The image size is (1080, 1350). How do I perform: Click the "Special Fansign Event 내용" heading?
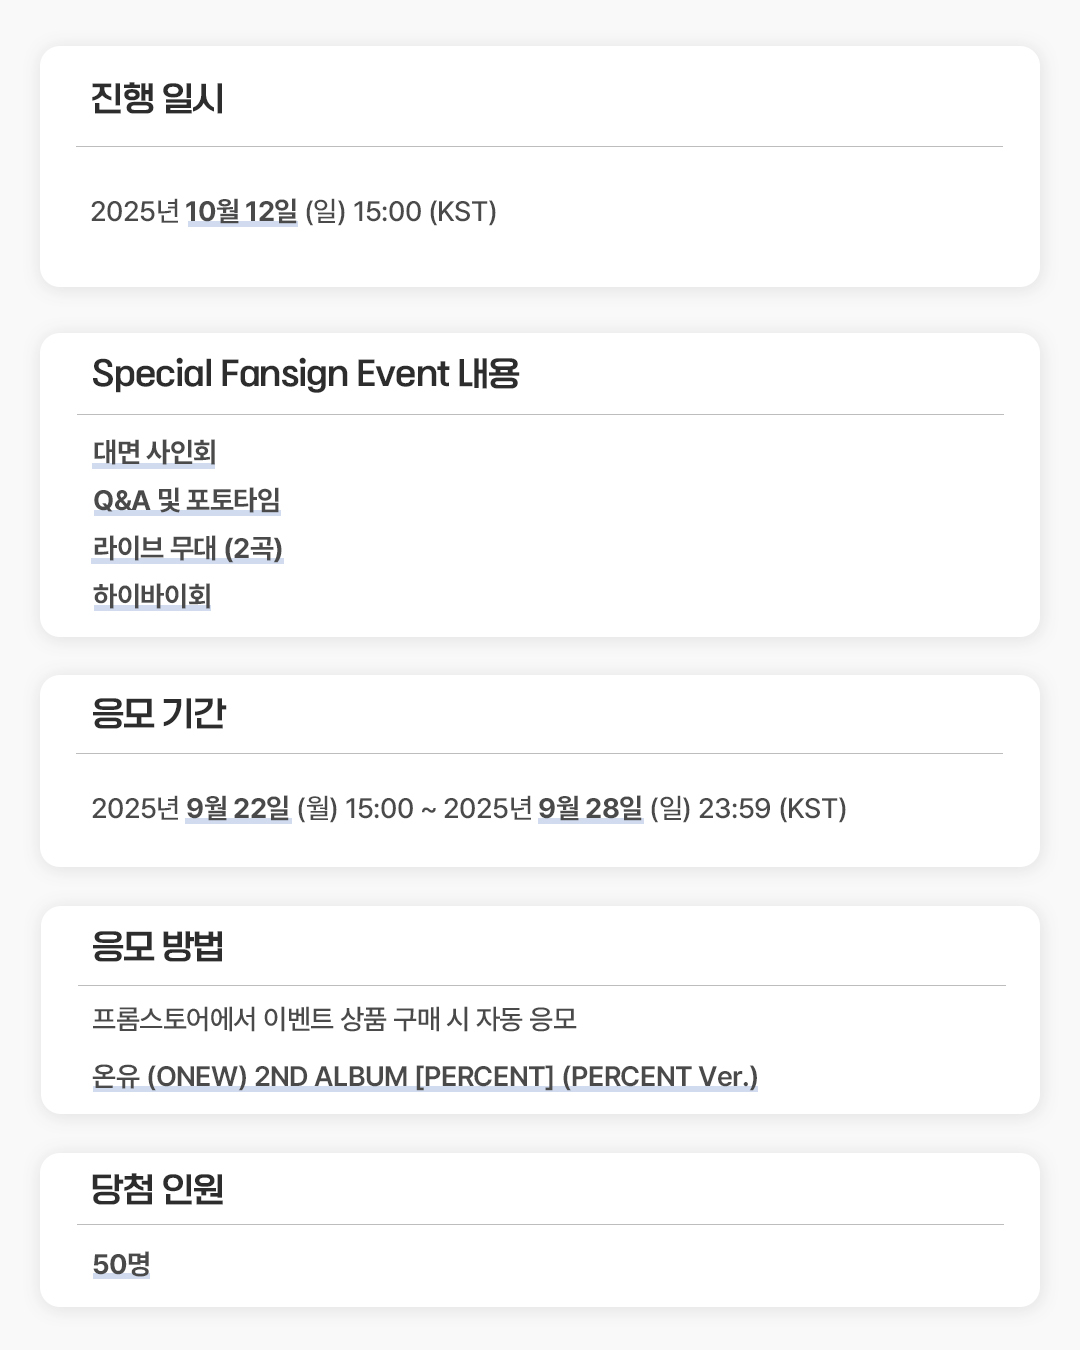pyautogui.click(x=305, y=373)
